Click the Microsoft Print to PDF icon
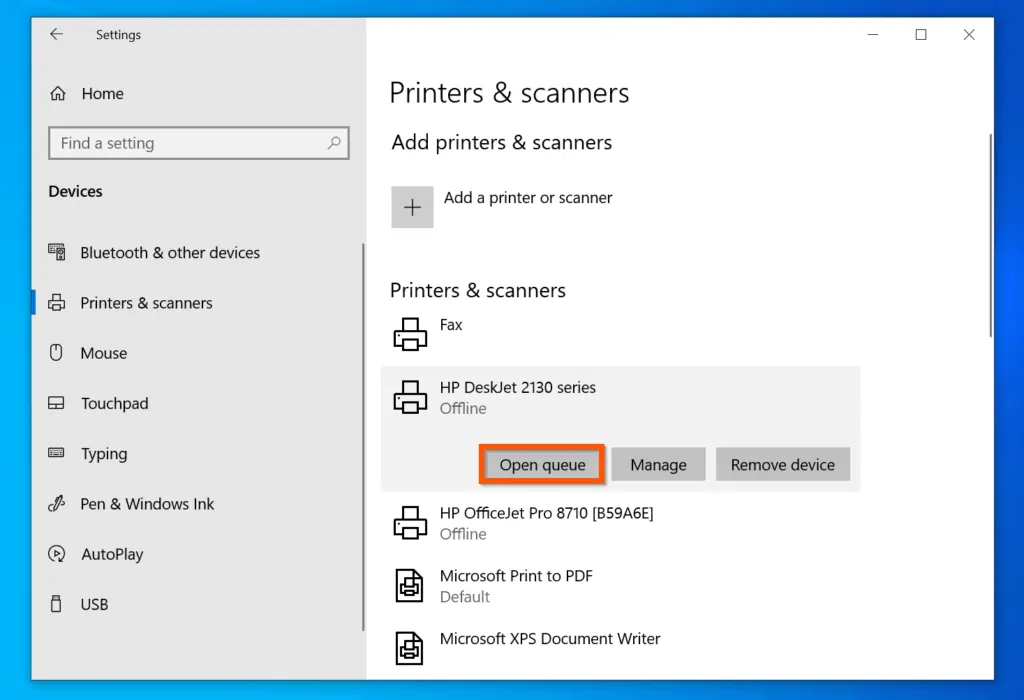The image size is (1024, 700). (x=409, y=585)
